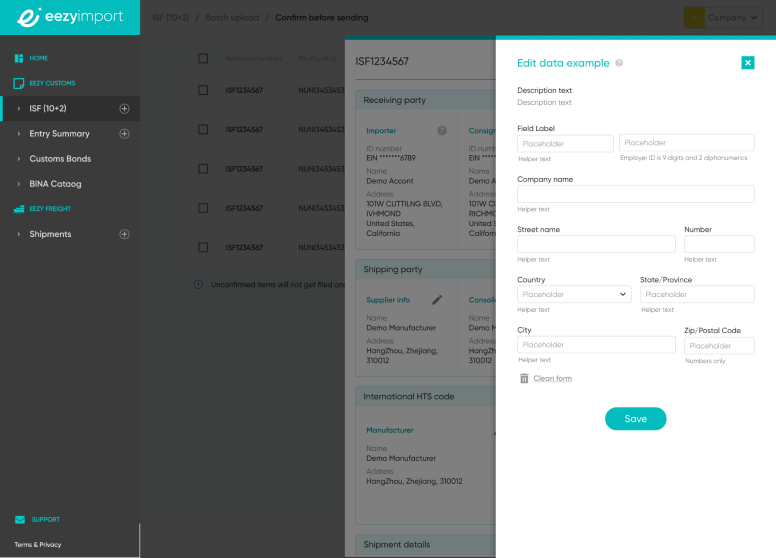Image resolution: width=776 pixels, height=558 pixels.
Task: Expand the ISF (10+2) chevron
Action: [x=19, y=108]
